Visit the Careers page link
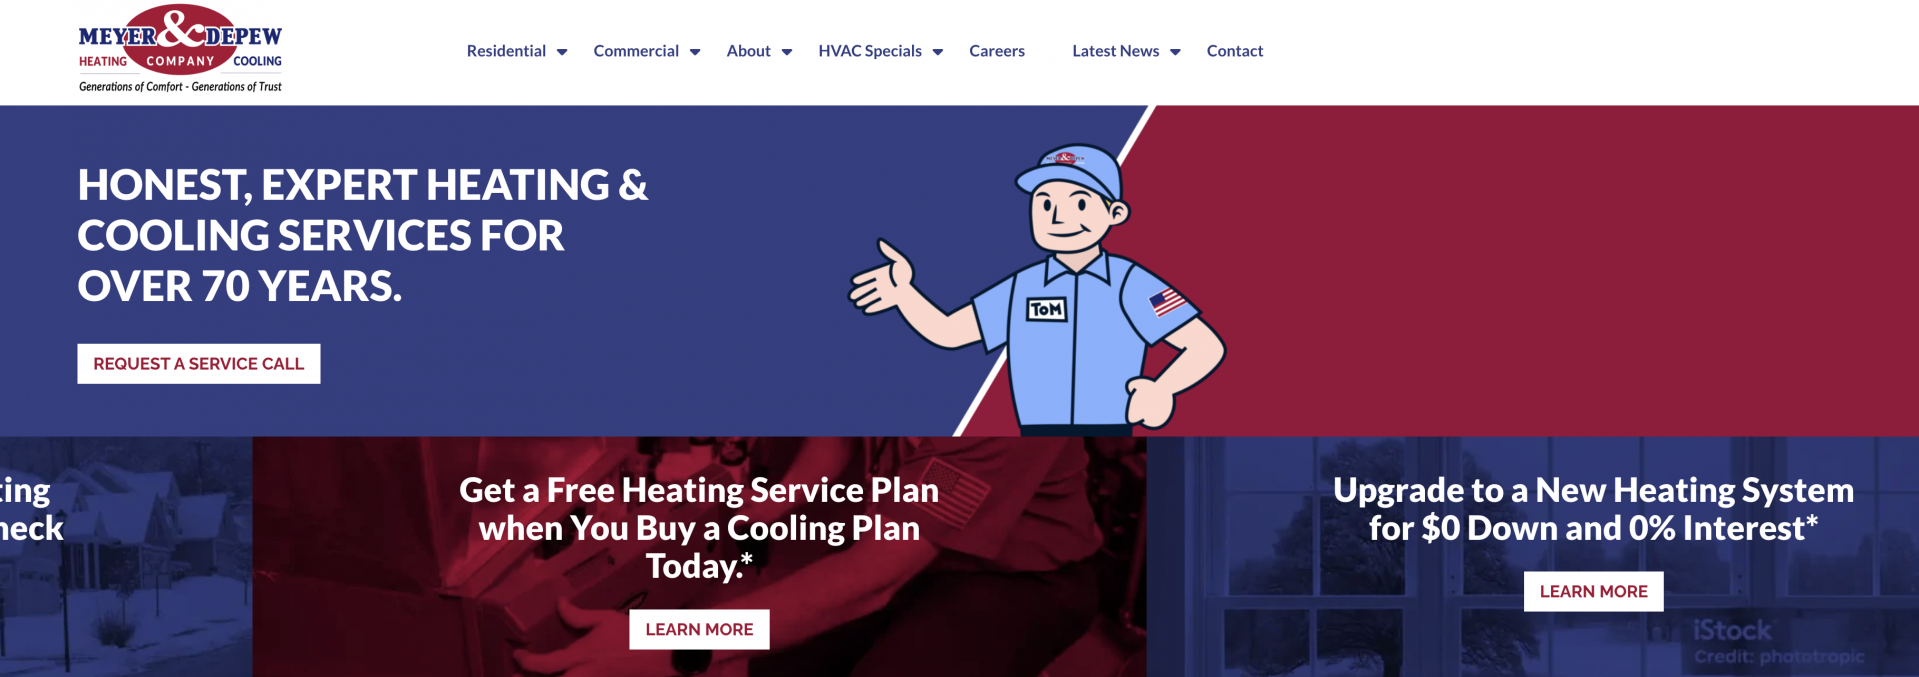This screenshot has width=1919, height=677. click(x=997, y=51)
